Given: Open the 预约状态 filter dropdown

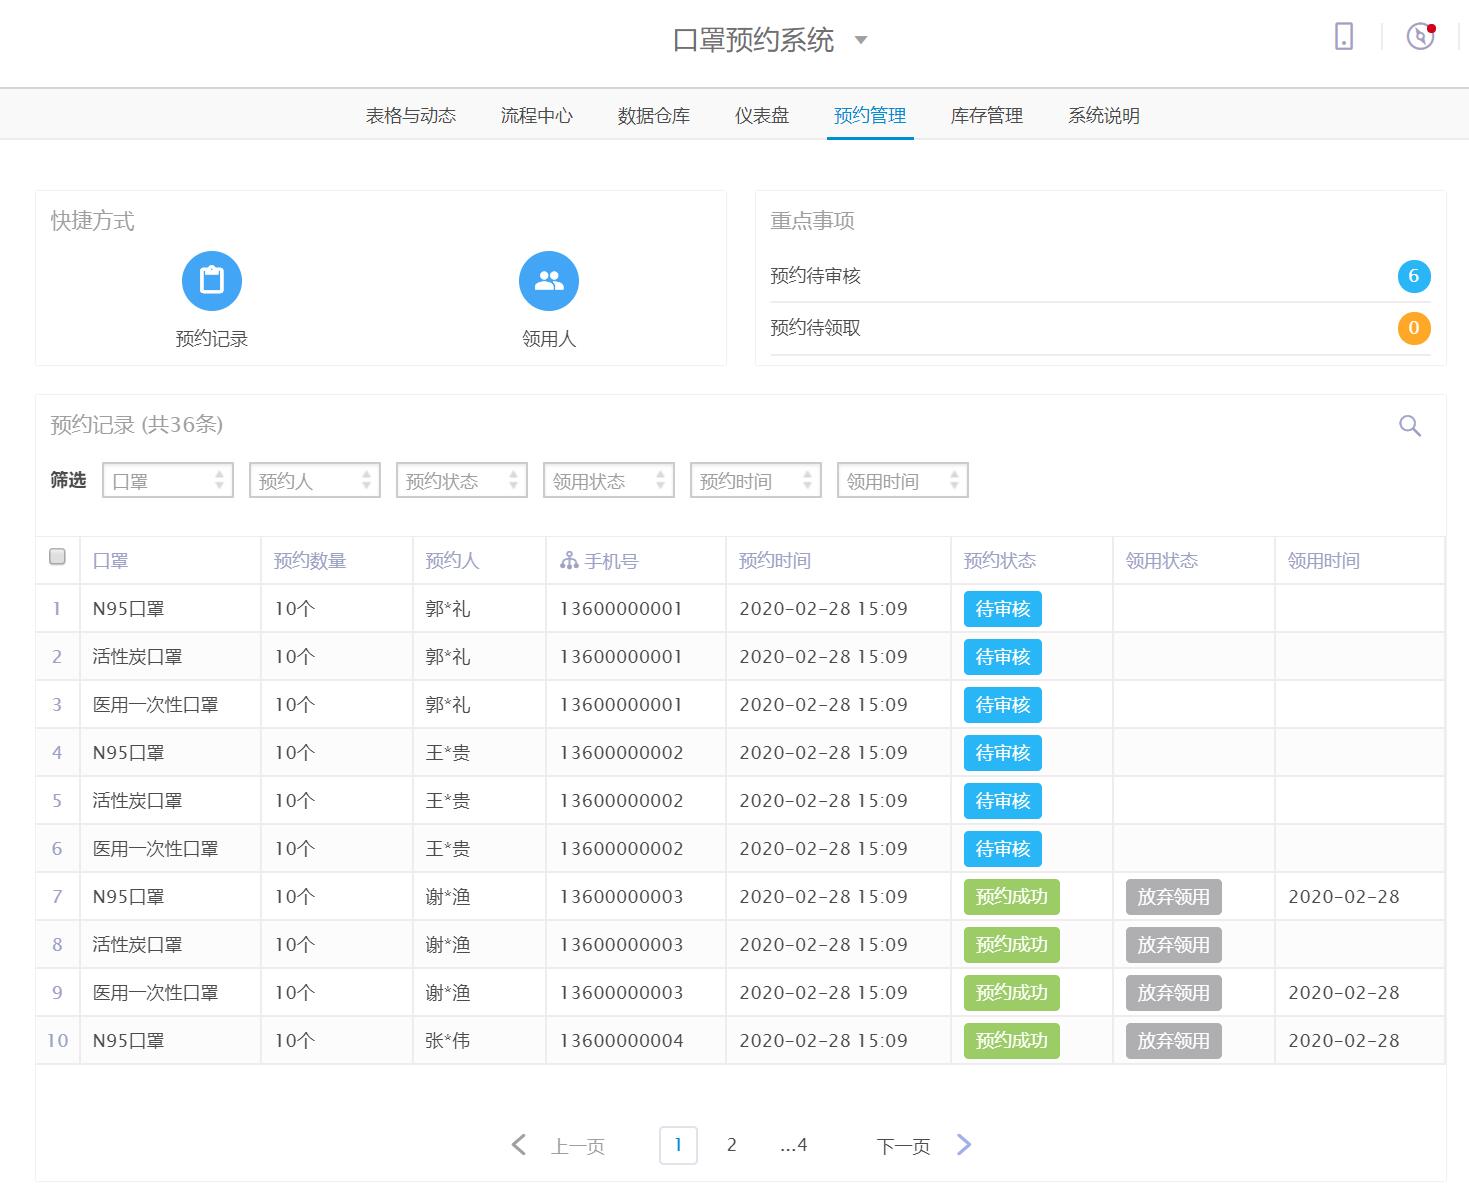Looking at the screenshot, I should pyautogui.click(x=462, y=481).
